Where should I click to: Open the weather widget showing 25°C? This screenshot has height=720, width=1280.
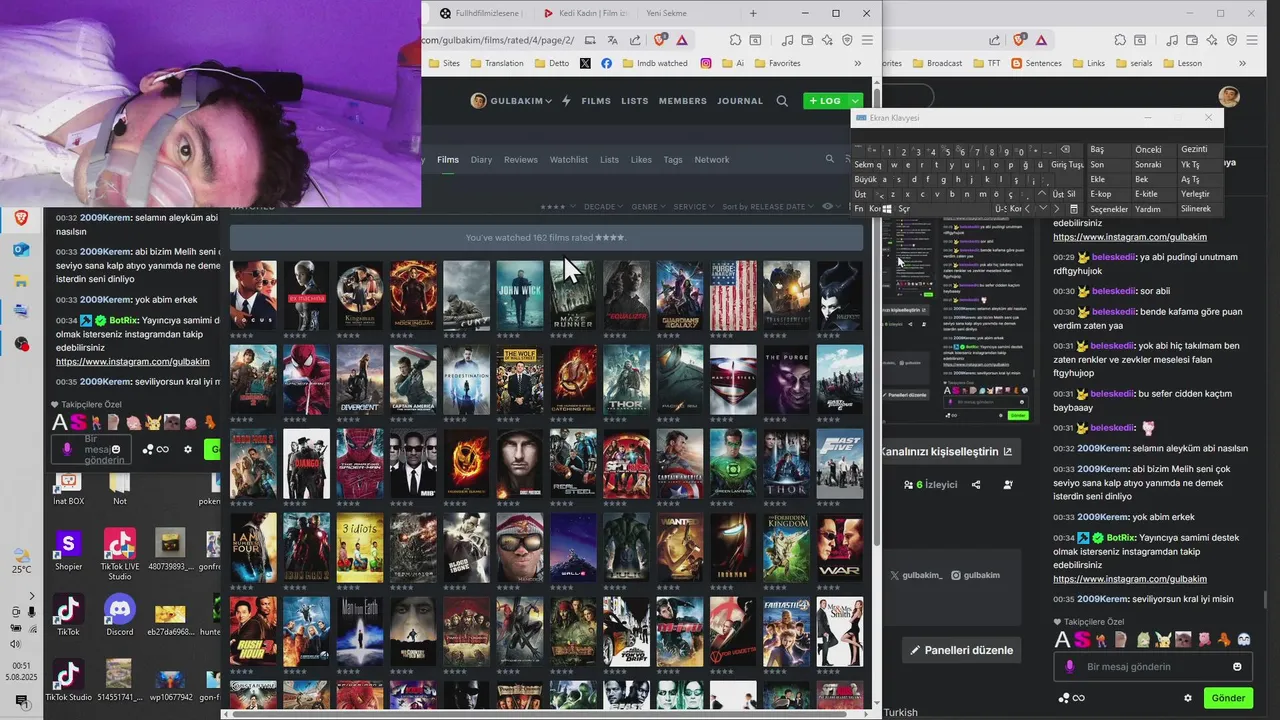[21, 560]
